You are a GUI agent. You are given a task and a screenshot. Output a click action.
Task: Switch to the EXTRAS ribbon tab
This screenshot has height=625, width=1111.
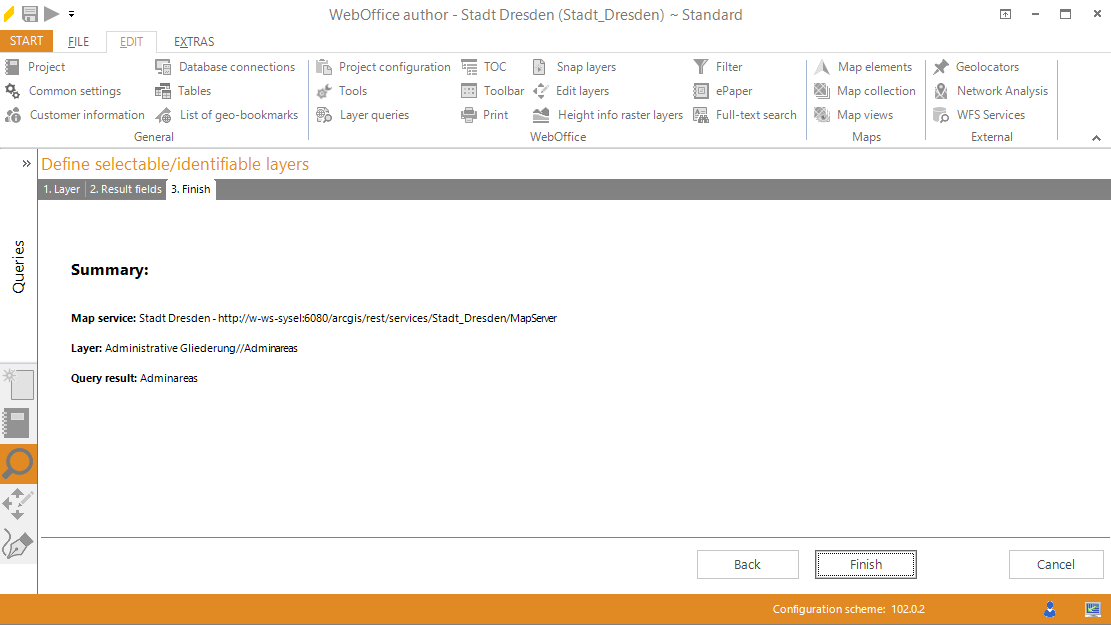pos(193,41)
